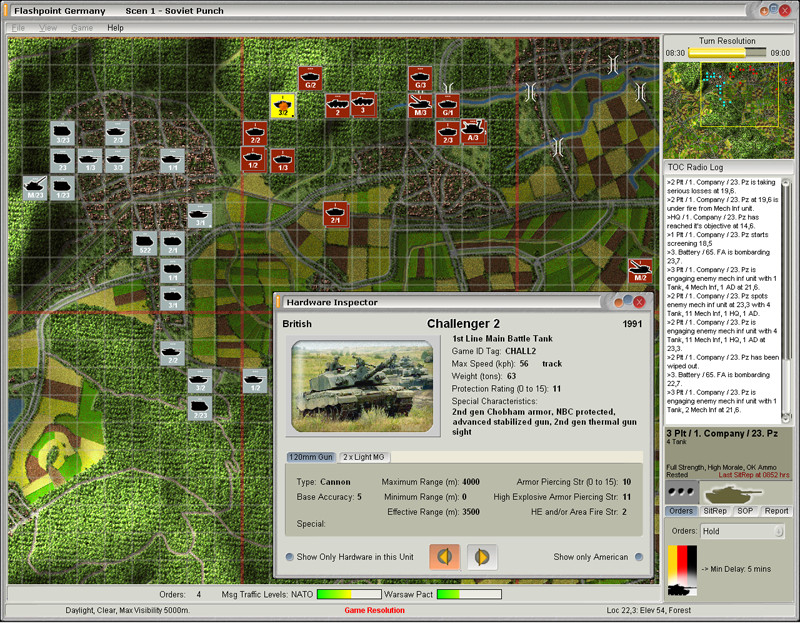Show next hardware with right arrow button

(x=481, y=557)
